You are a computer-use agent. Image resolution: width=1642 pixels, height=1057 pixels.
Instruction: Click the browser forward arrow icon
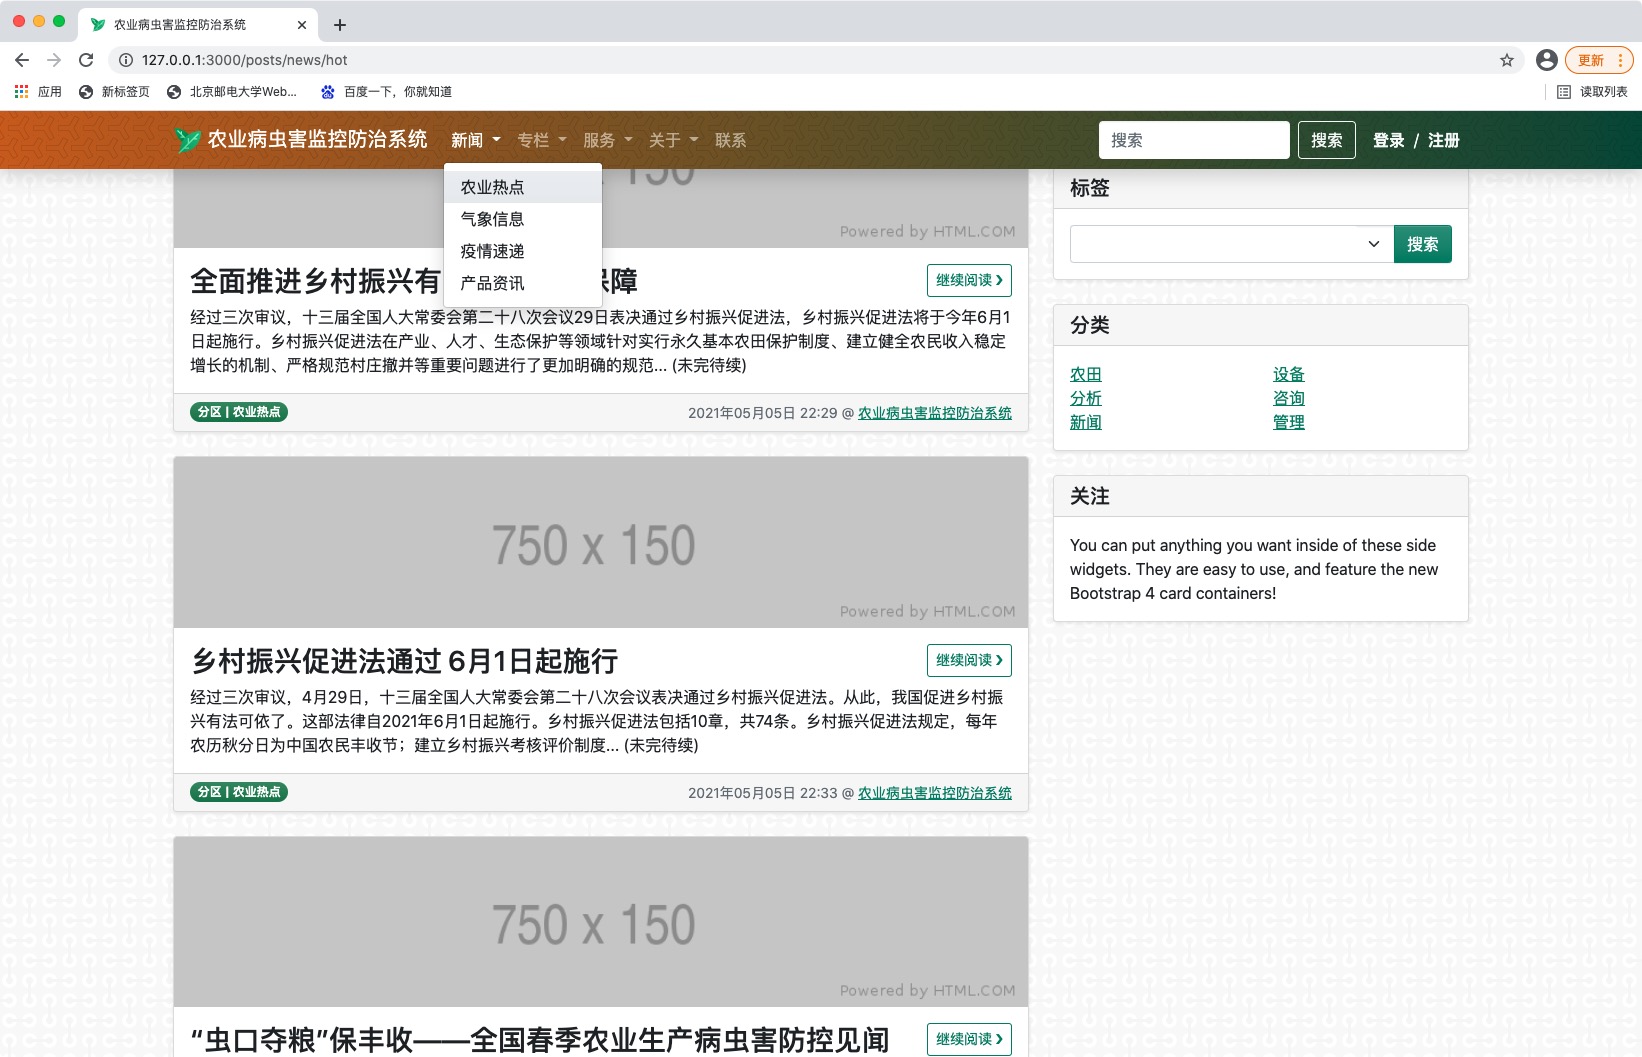click(x=54, y=60)
